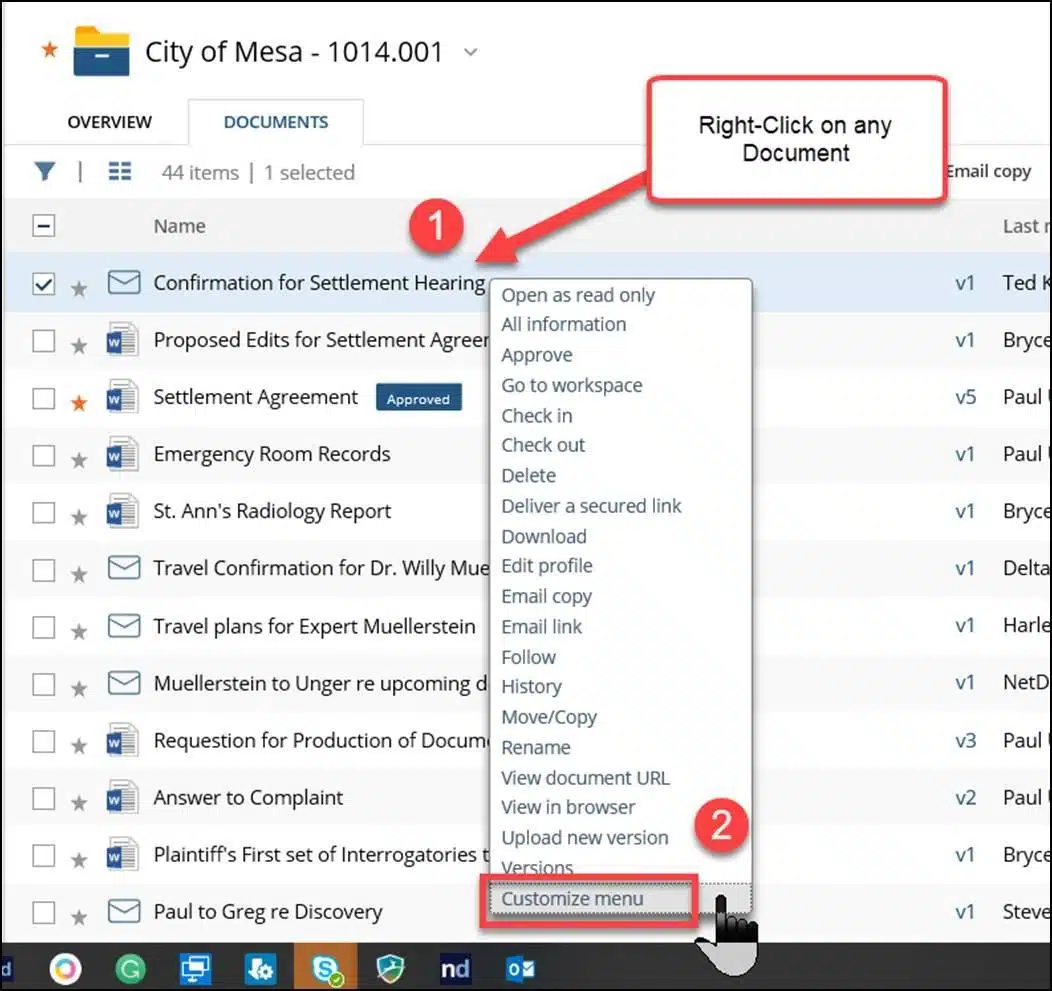The width and height of the screenshot is (1052, 991).
Task: Select Approve in the context menu
Action: [537, 355]
